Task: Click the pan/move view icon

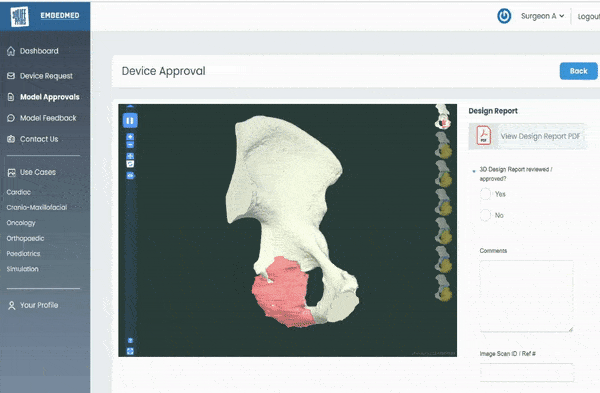Action: (x=130, y=156)
